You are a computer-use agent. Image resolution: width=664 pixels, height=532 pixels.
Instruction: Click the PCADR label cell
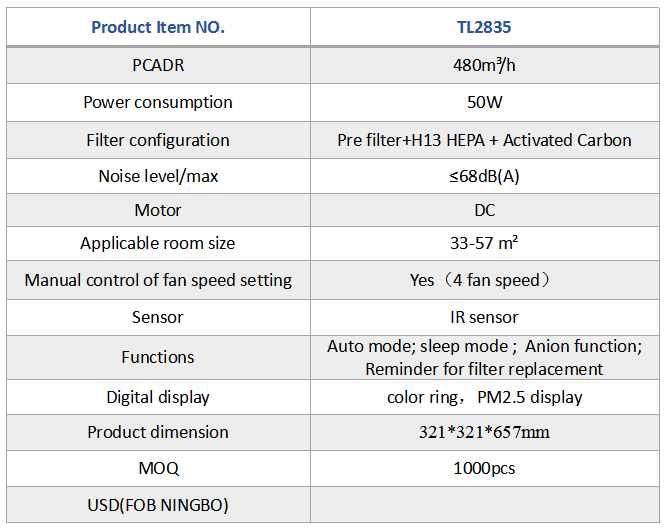[158, 65]
